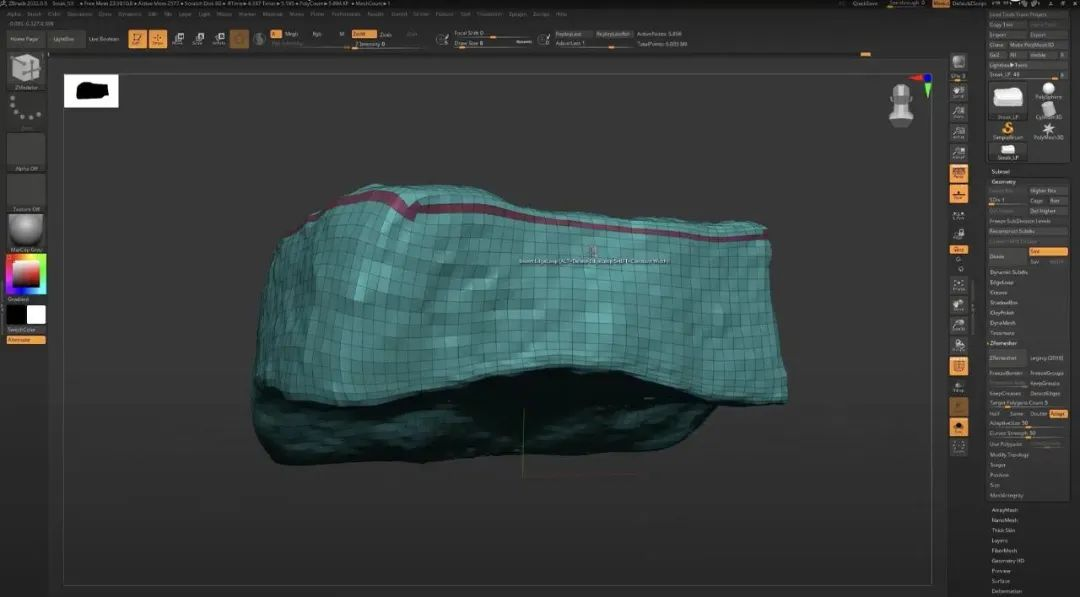Open the Brush menu
Screen dimensions: 1080x597
pos(34,14)
